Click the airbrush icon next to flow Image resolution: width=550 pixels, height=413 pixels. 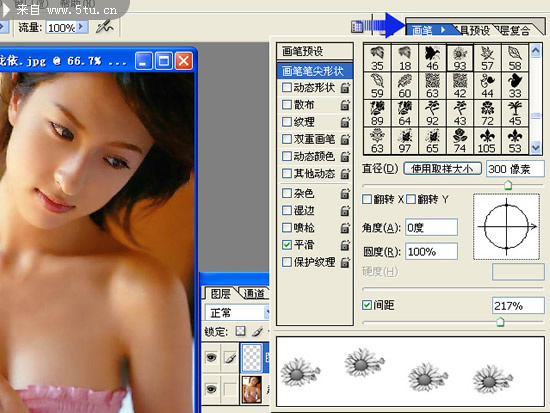105,27
